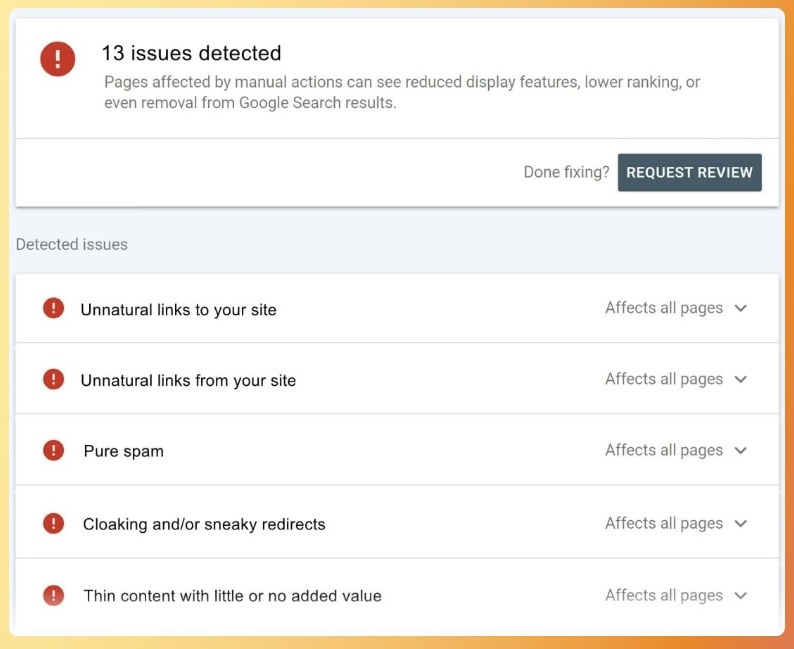Expand Unnatural links from your site chevron
The height and width of the screenshot is (649, 794).
(741, 379)
